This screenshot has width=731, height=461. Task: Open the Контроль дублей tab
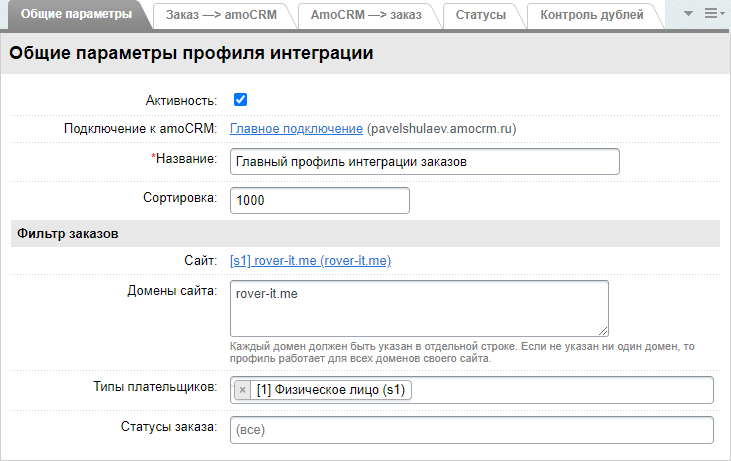(x=592, y=15)
